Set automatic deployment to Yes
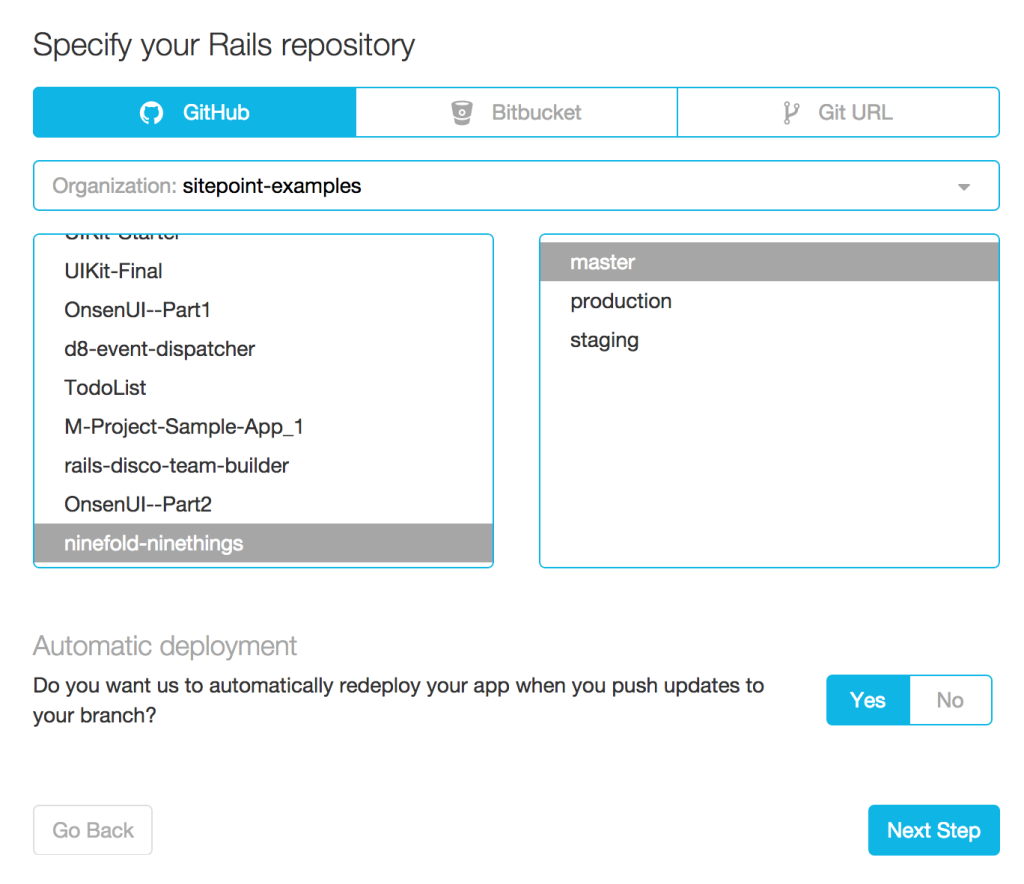This screenshot has width=1024, height=884. (x=867, y=700)
